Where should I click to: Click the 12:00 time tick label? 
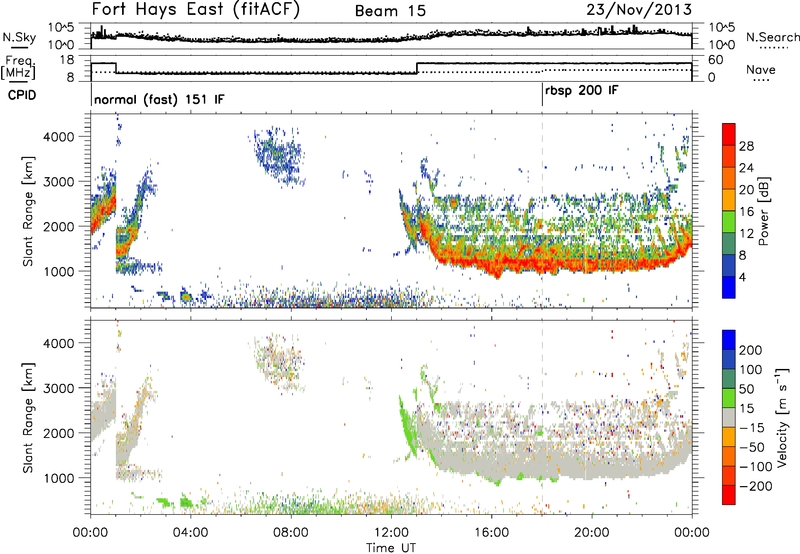(x=391, y=533)
